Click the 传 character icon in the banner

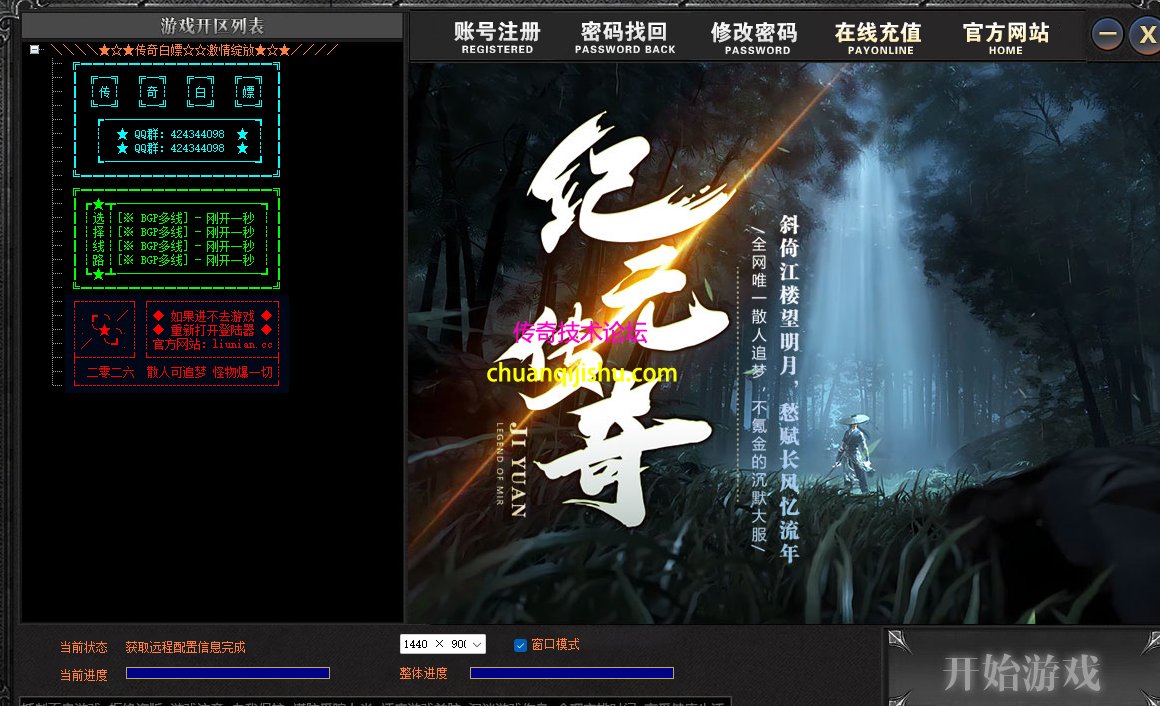click(105, 90)
